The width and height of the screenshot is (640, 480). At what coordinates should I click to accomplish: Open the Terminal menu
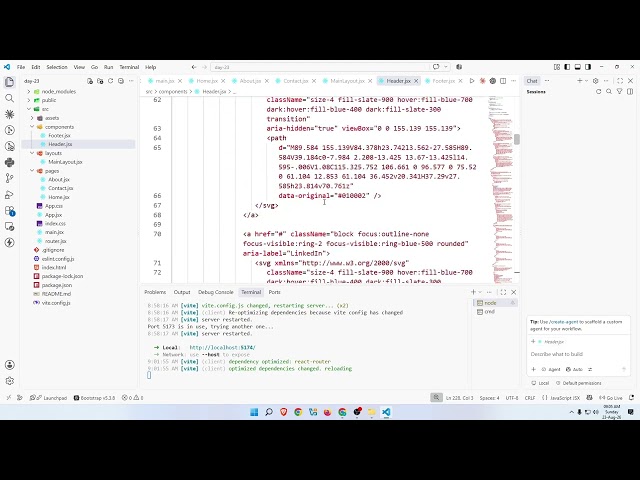point(129,67)
